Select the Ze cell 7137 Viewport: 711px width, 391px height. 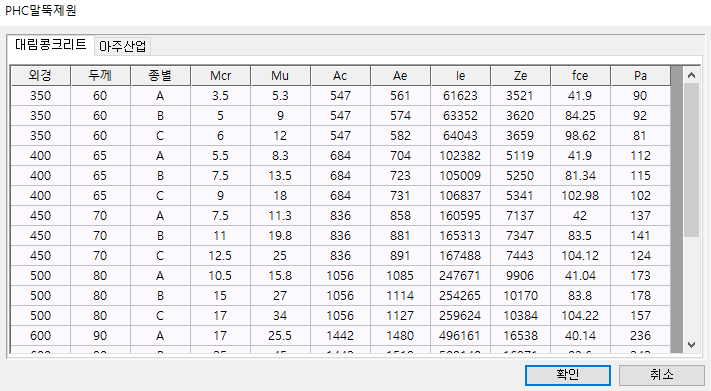521,215
